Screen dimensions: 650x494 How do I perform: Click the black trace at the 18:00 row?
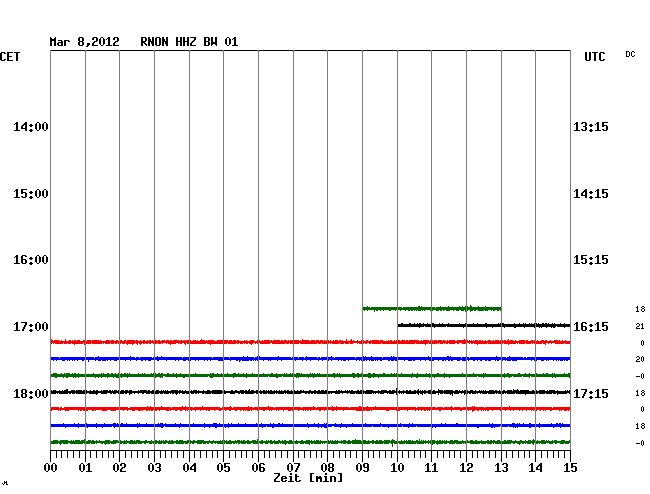(x=310, y=392)
